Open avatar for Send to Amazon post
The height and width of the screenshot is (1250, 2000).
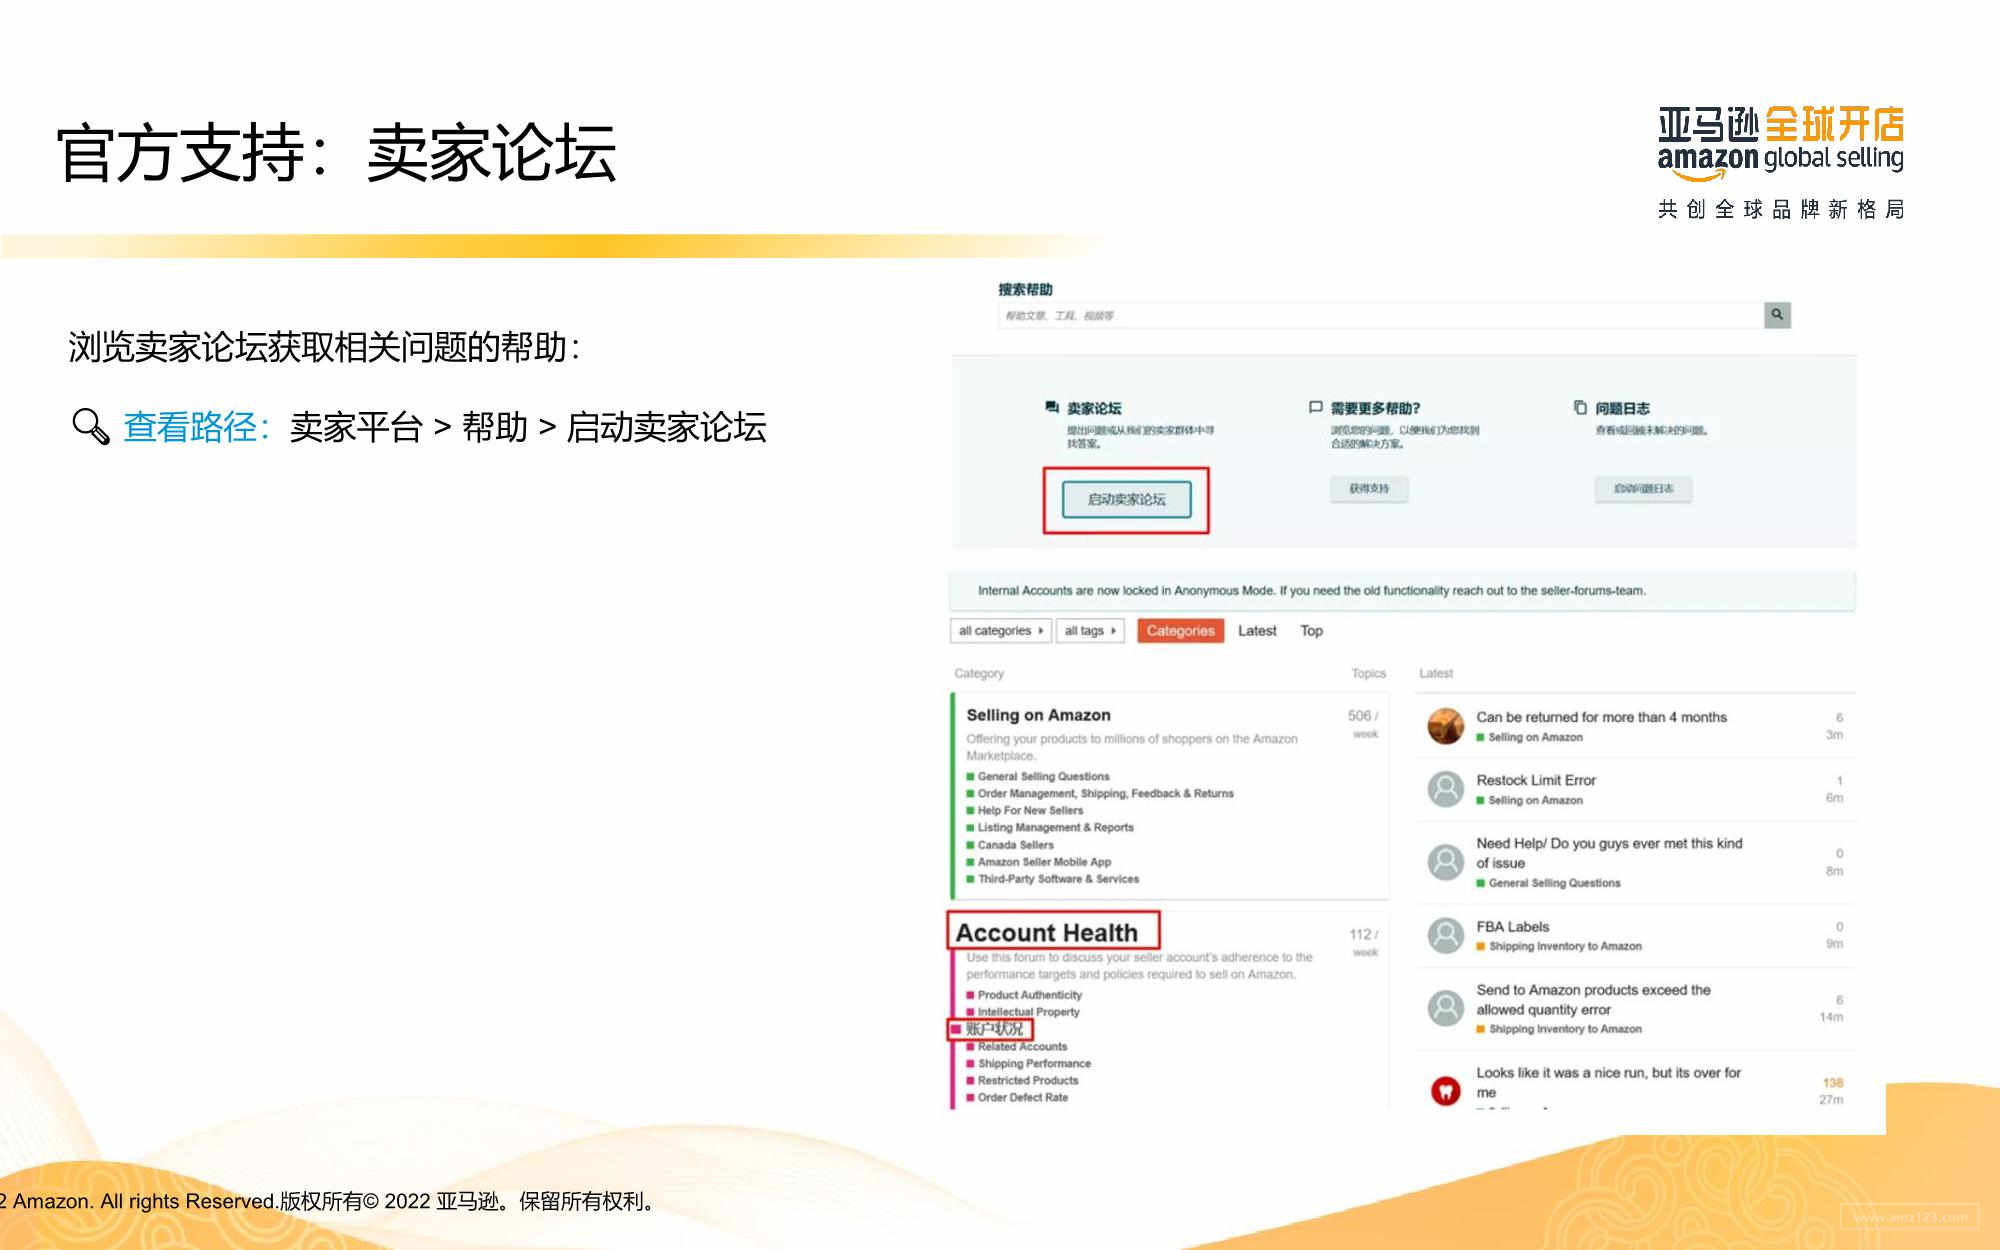[x=1445, y=1008]
